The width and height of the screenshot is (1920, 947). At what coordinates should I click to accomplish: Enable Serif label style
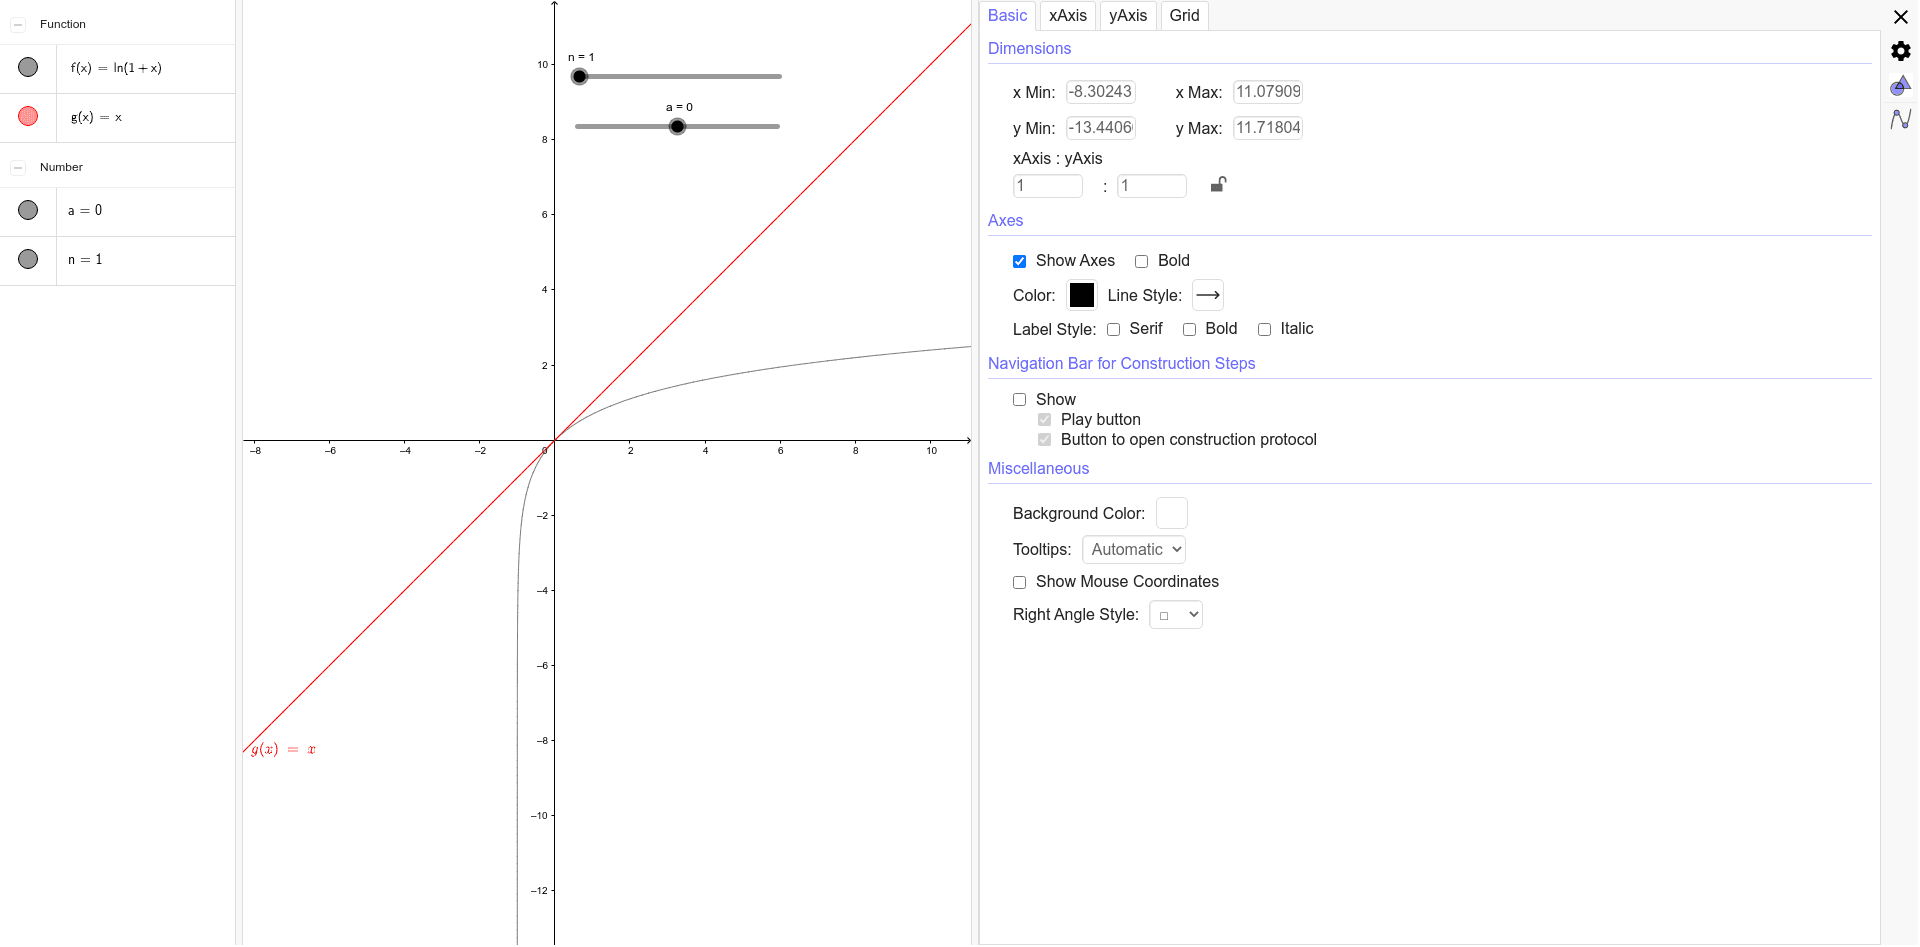[x=1113, y=329]
